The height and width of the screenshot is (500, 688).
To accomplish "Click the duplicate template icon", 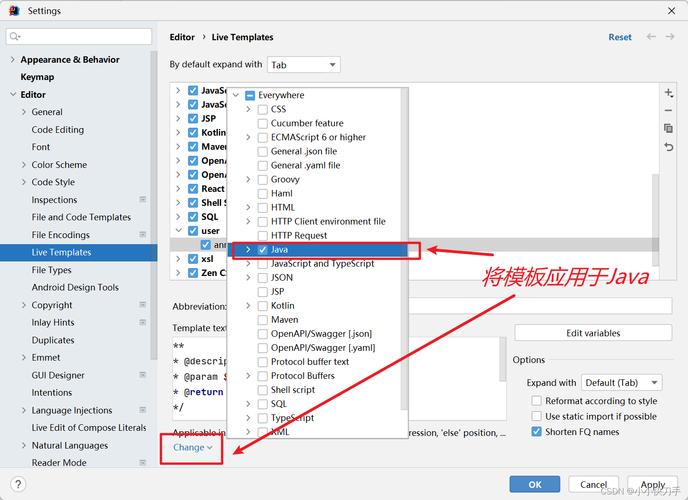I will (669, 128).
